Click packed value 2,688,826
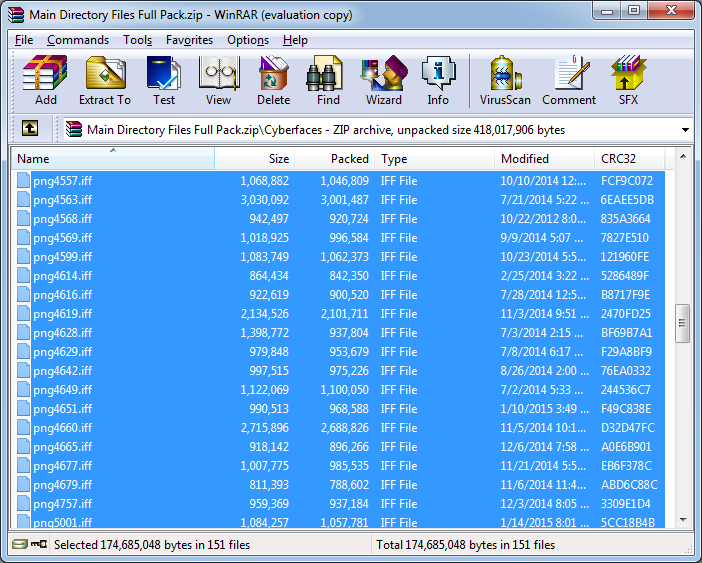This screenshot has height=563, width=702. coord(345,428)
